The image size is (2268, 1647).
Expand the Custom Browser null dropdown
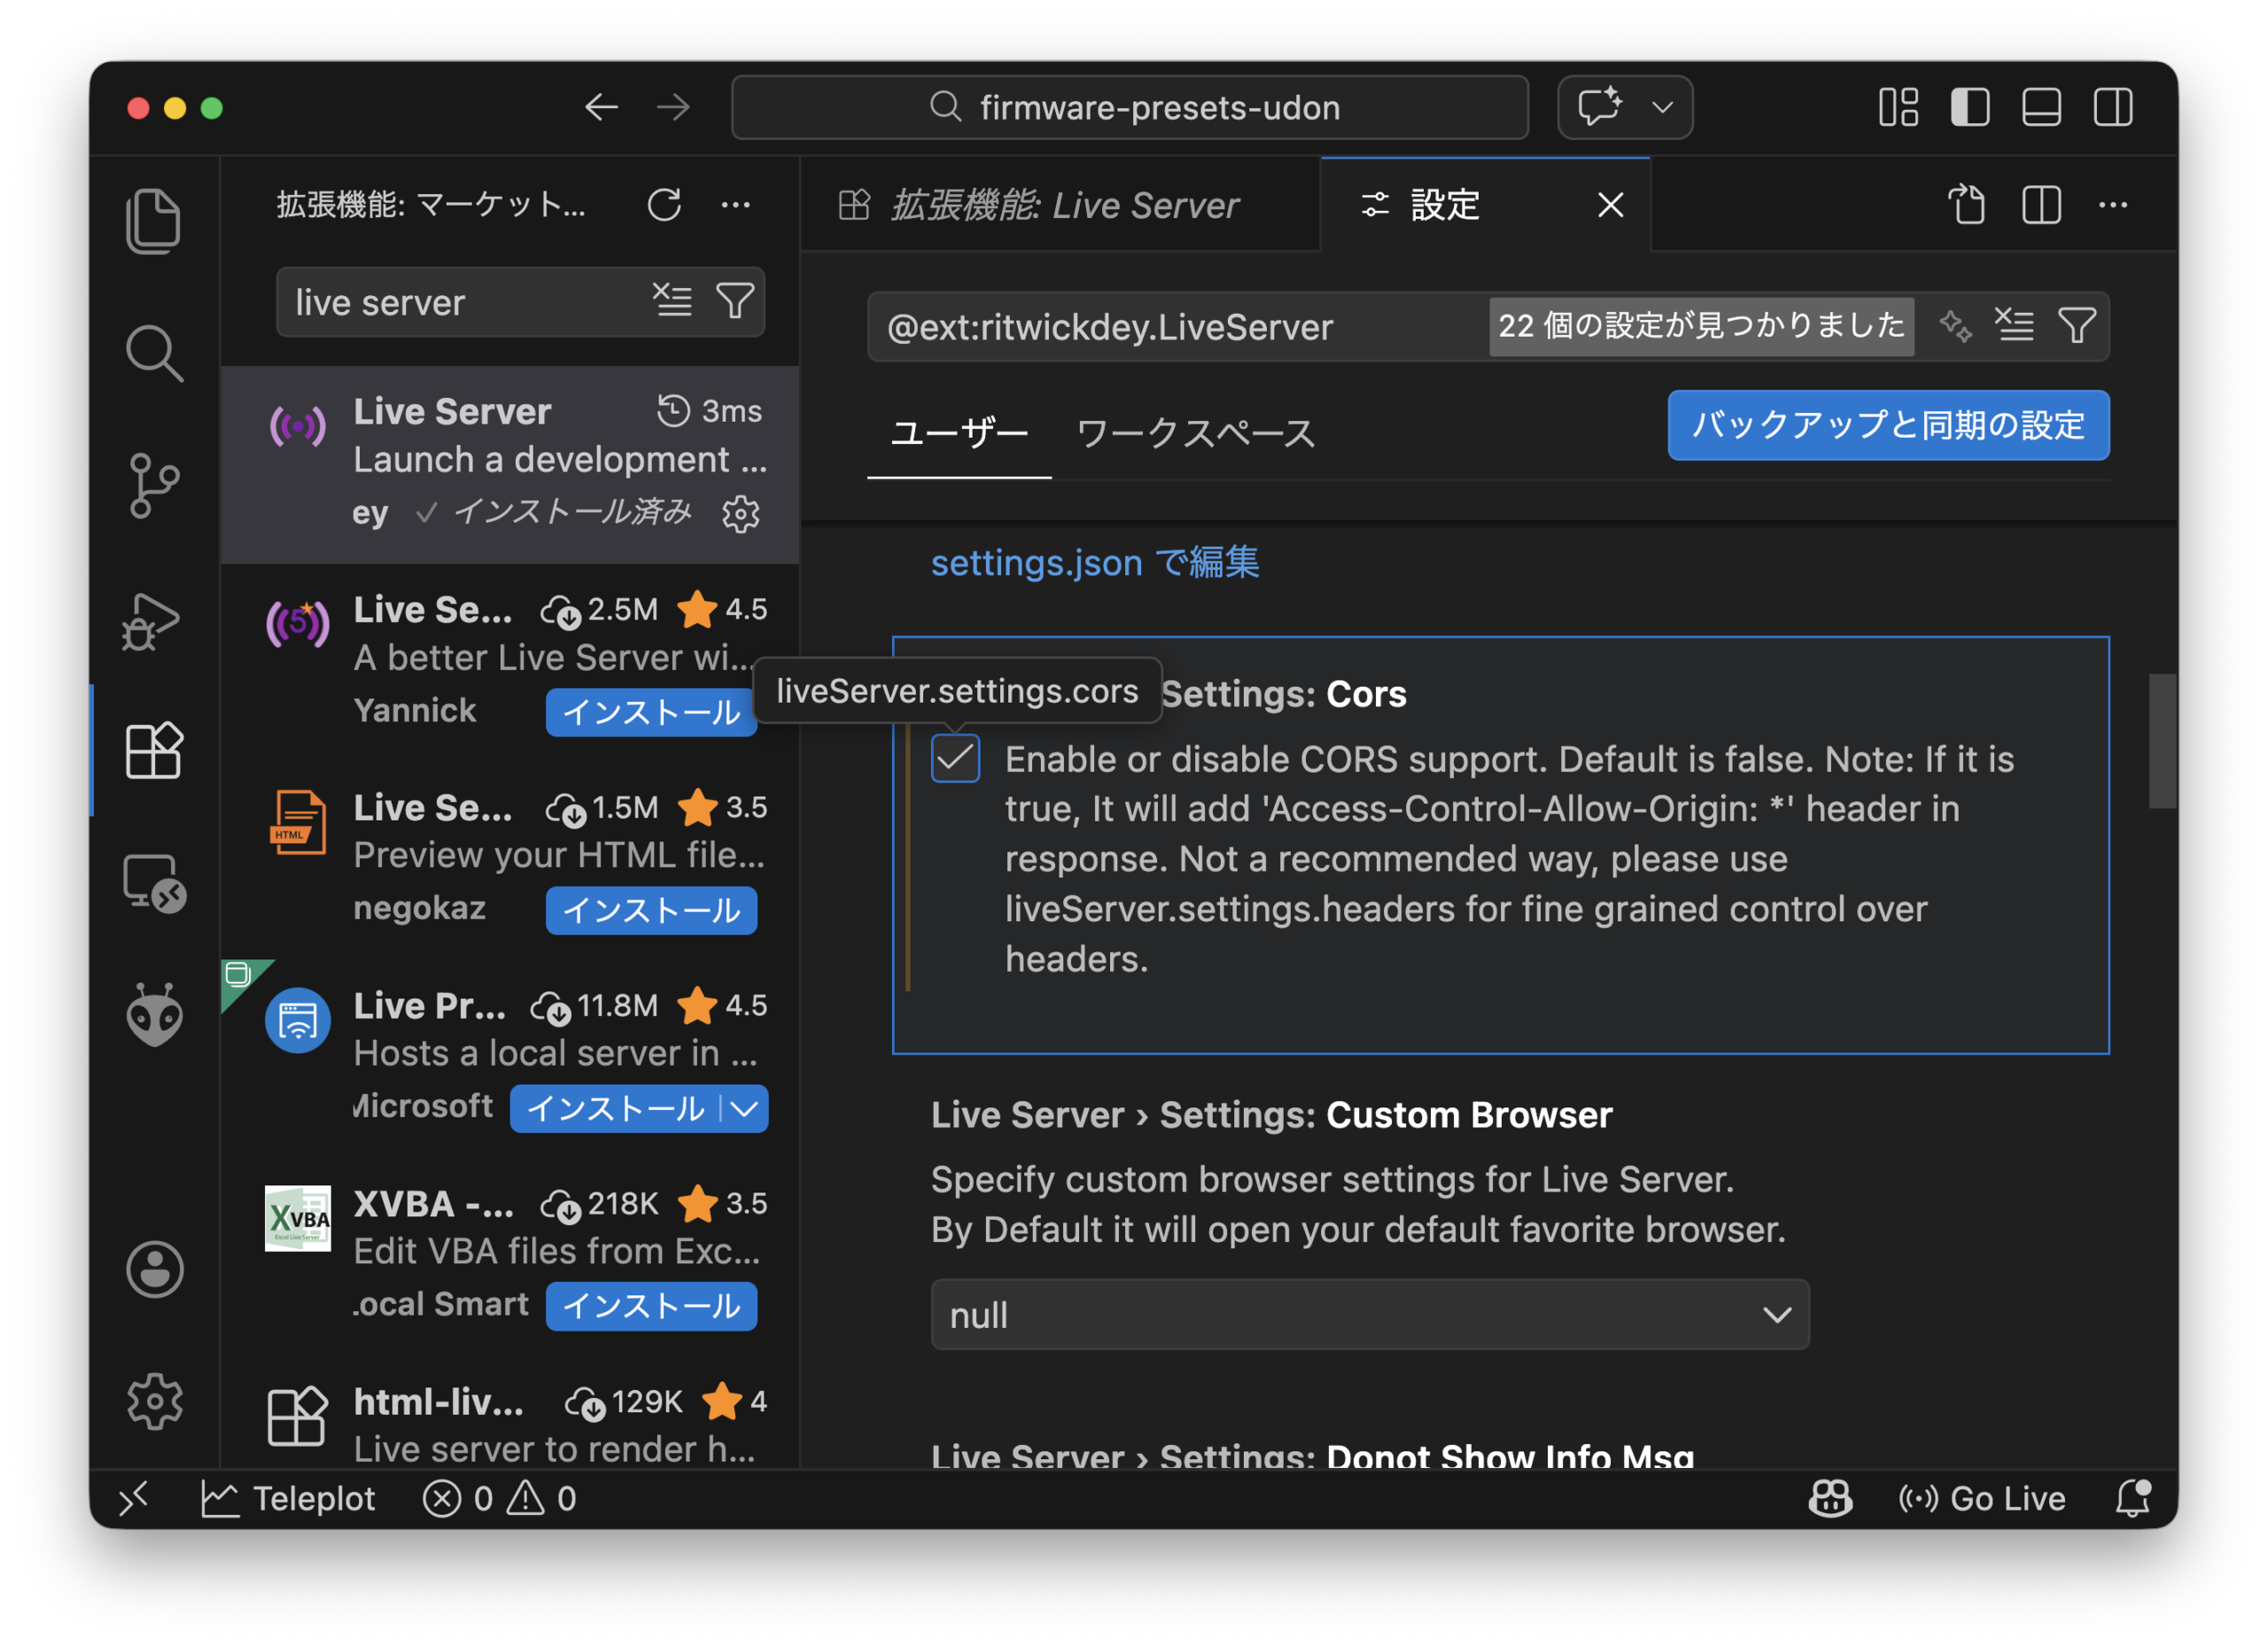tap(1369, 1314)
